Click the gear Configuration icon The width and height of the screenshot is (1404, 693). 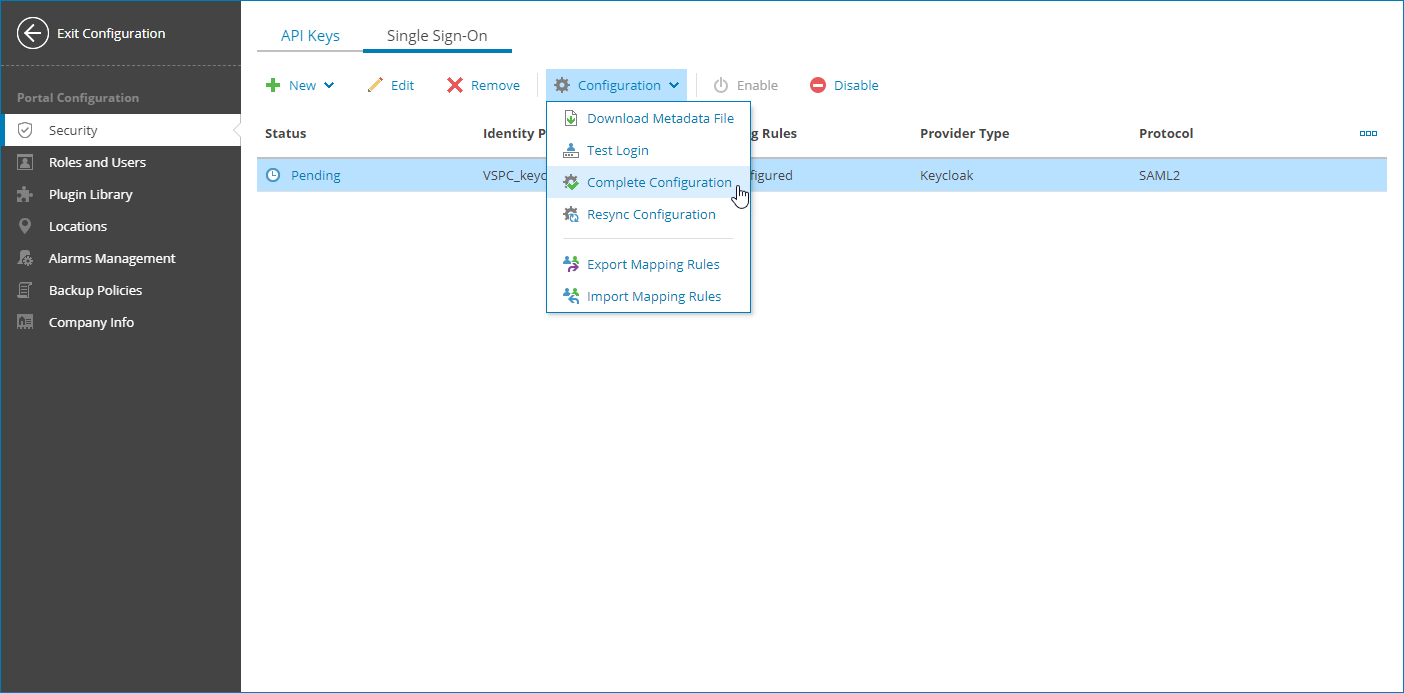561,85
